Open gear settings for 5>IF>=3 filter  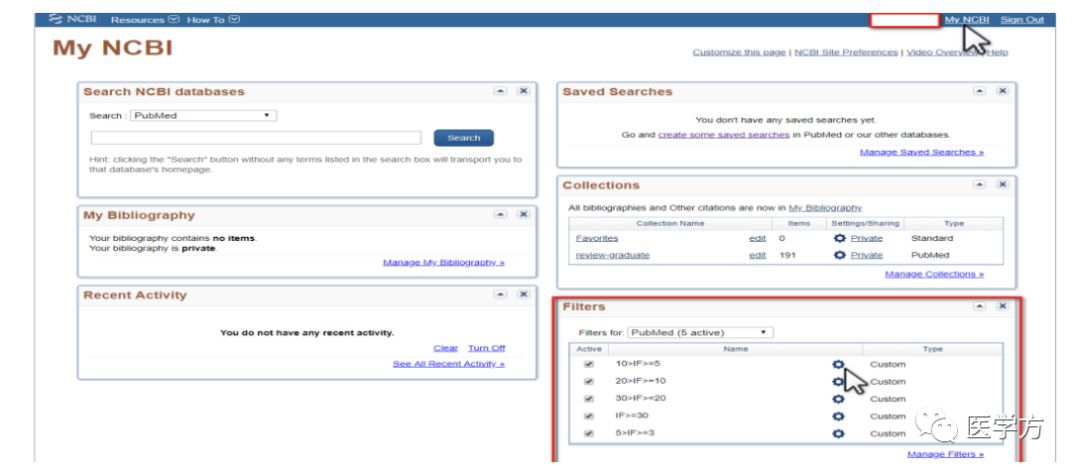point(838,434)
